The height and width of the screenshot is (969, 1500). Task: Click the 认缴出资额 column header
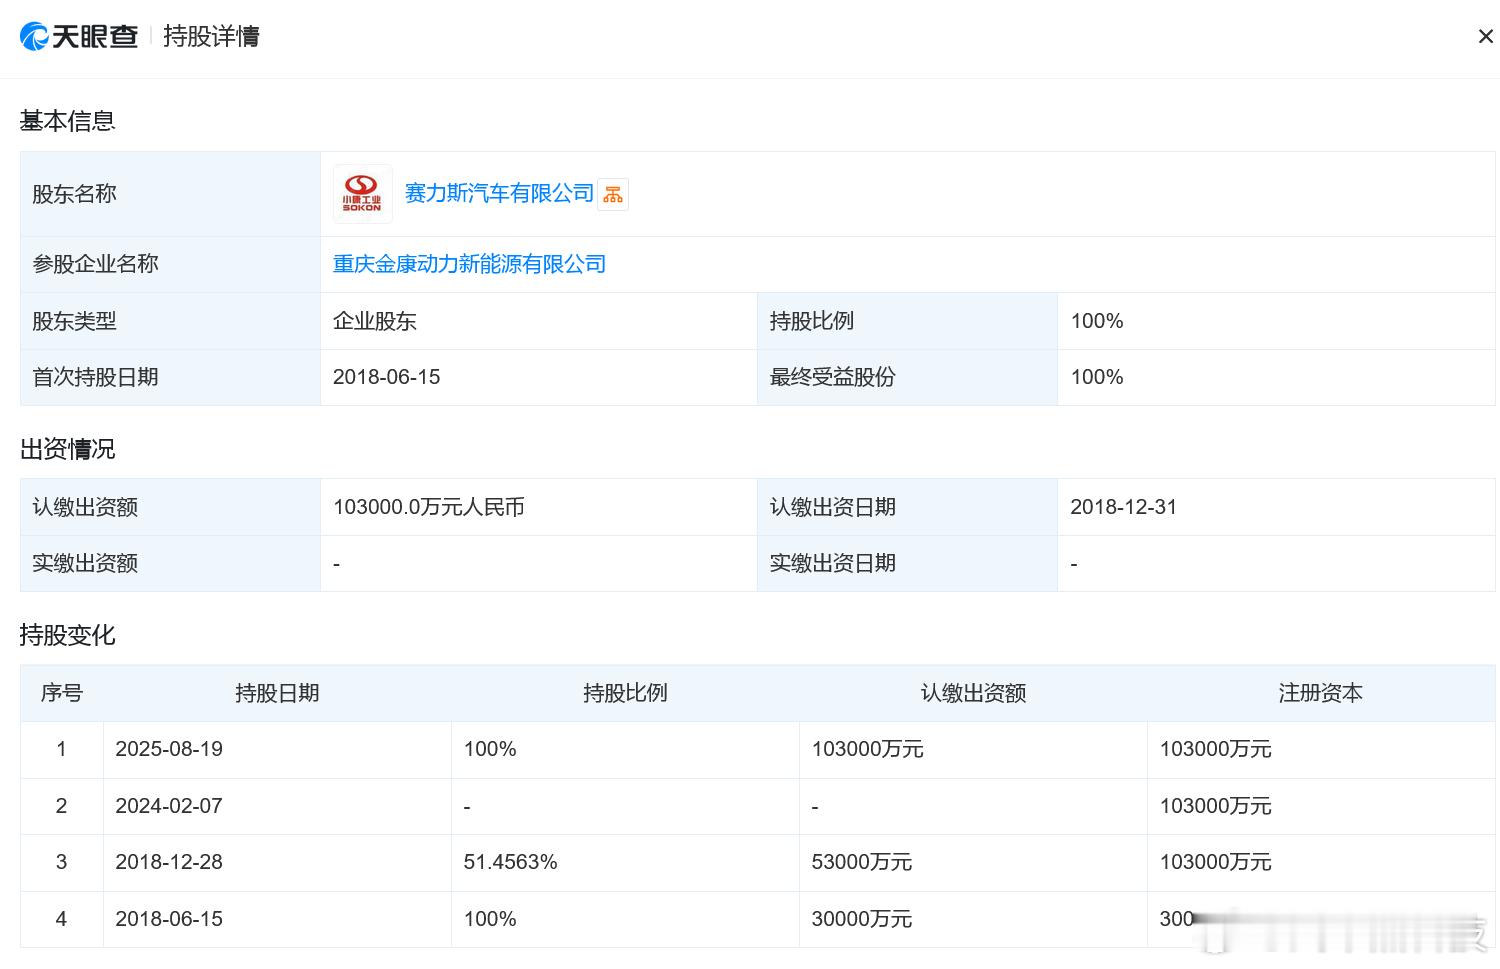point(973,693)
